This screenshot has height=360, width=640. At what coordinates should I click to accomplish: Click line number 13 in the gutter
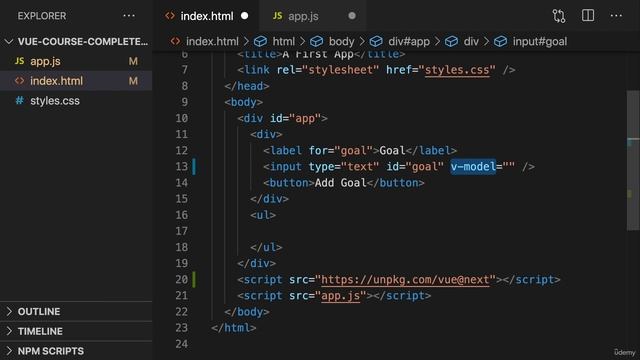pyautogui.click(x=182, y=167)
